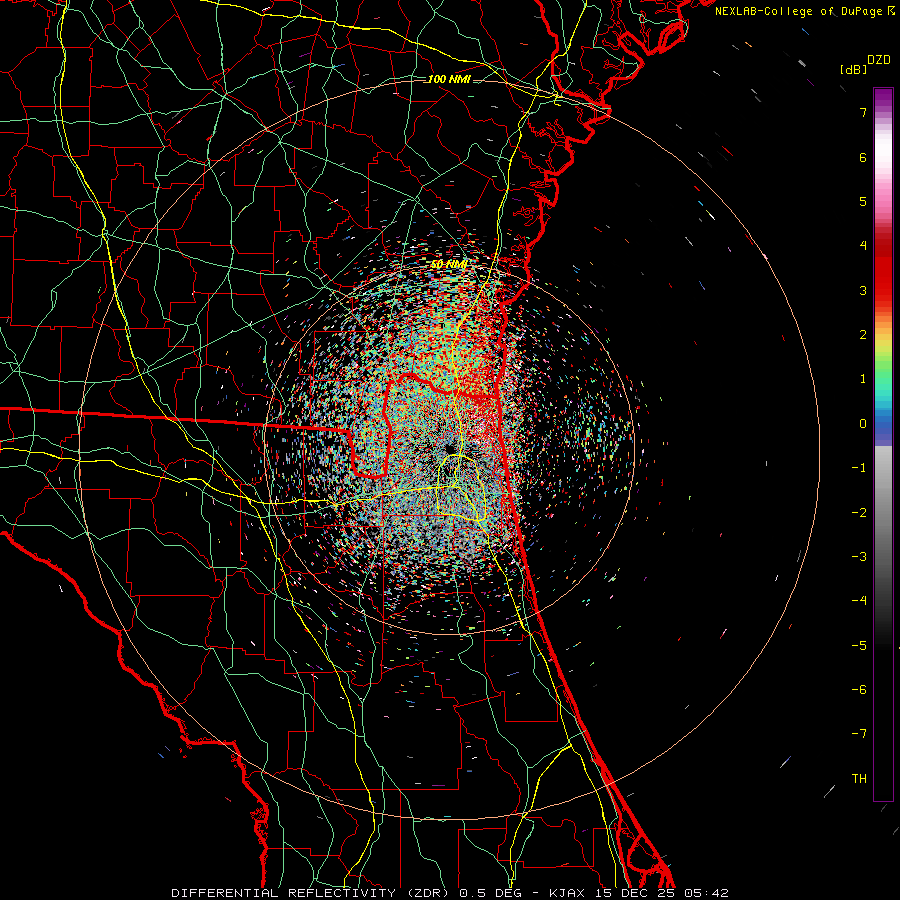
Task: Click the -7 tick label on the scale
Action: pyautogui.click(x=859, y=734)
